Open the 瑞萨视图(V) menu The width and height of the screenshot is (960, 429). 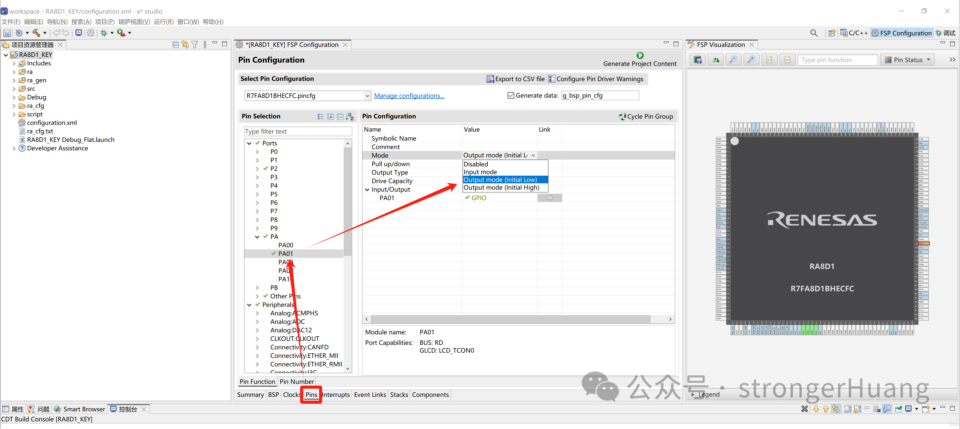[x=133, y=22]
